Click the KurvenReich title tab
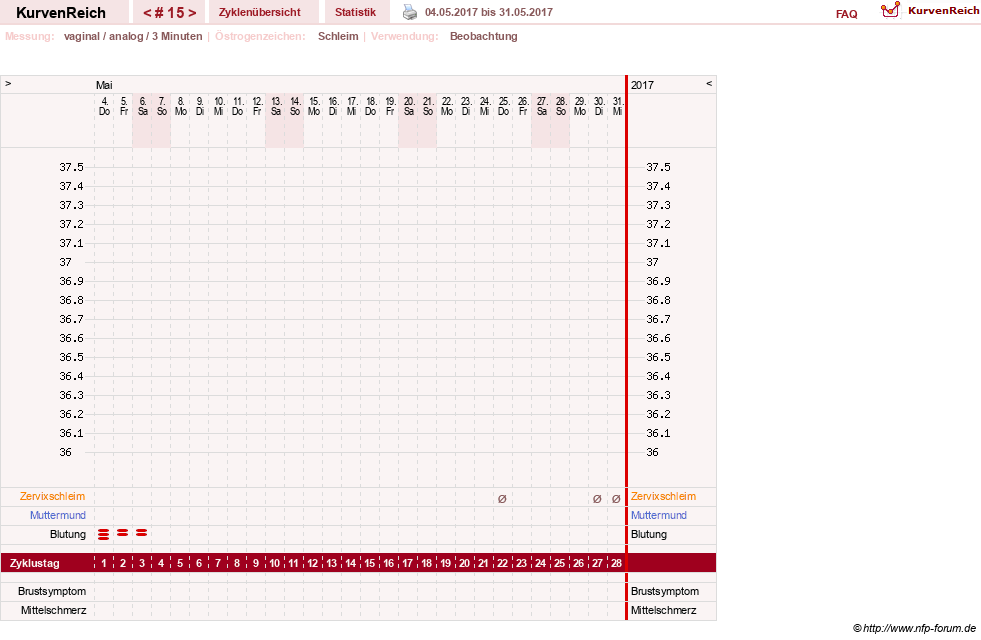Screen dimensions: 981x640 (x=61, y=13)
